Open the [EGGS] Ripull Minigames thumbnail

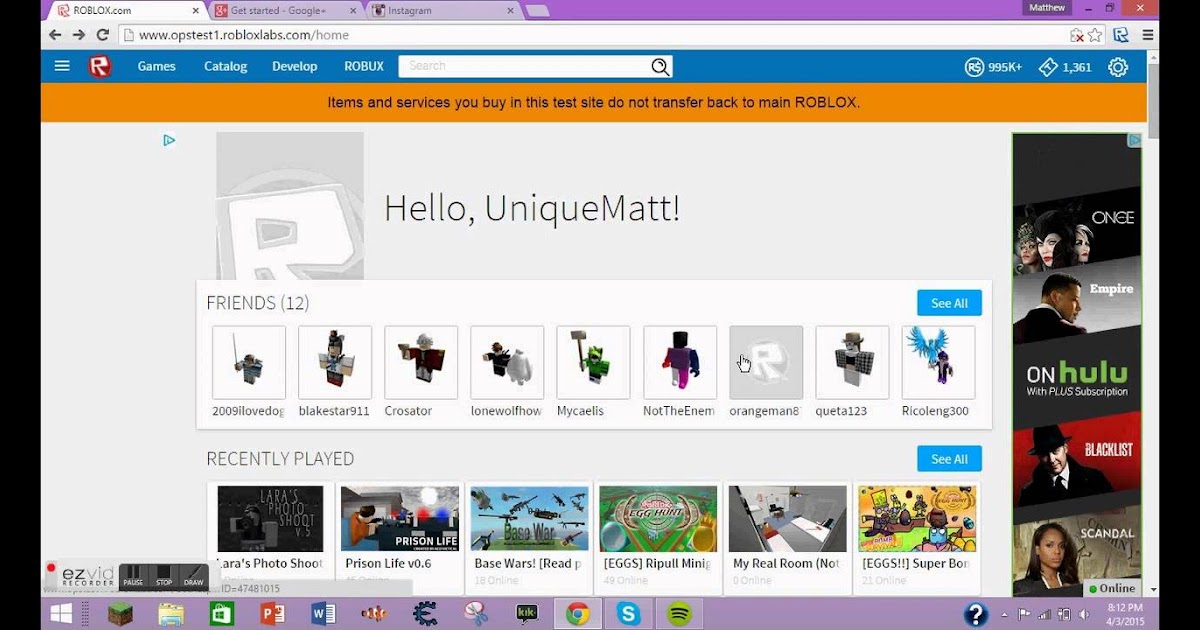pos(658,519)
